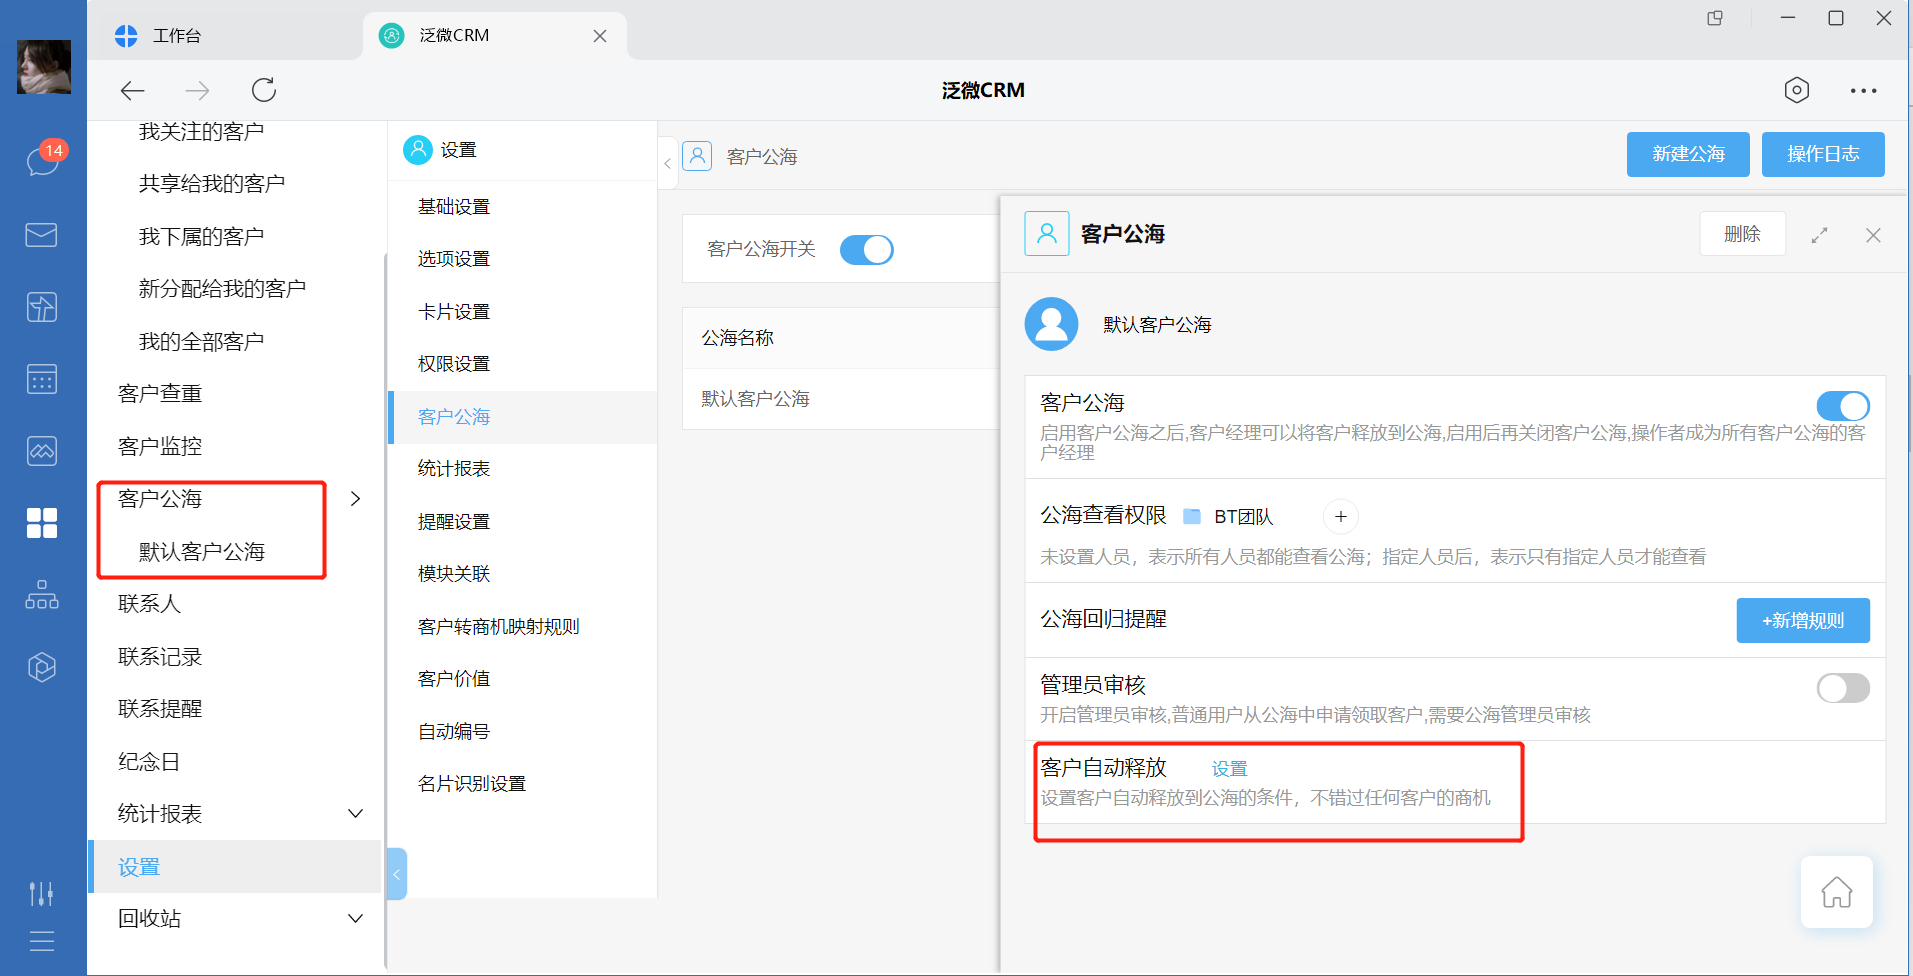Image resolution: width=1913 pixels, height=976 pixels.
Task: Switch to the 工作台 tab
Action: pos(177,35)
